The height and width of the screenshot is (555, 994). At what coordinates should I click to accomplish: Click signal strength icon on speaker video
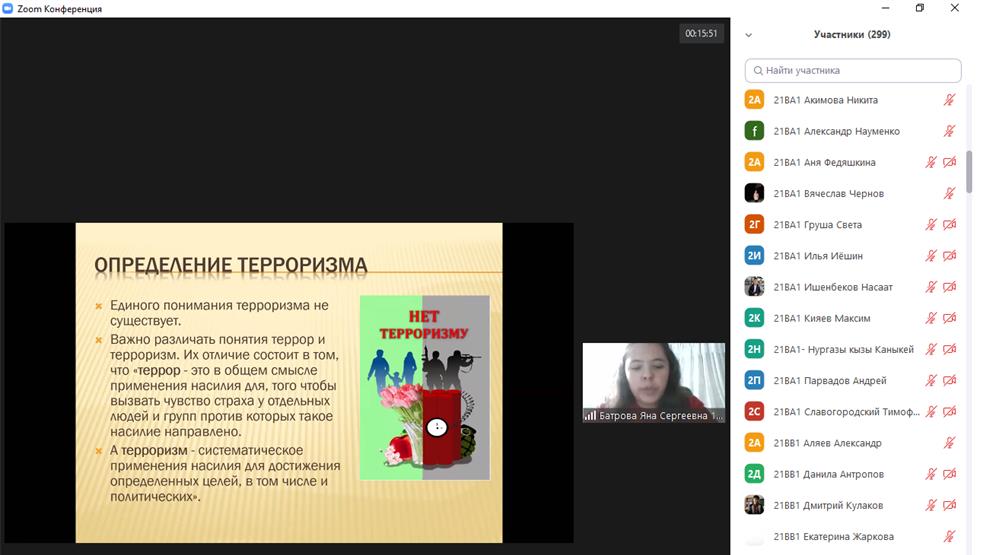(x=590, y=415)
